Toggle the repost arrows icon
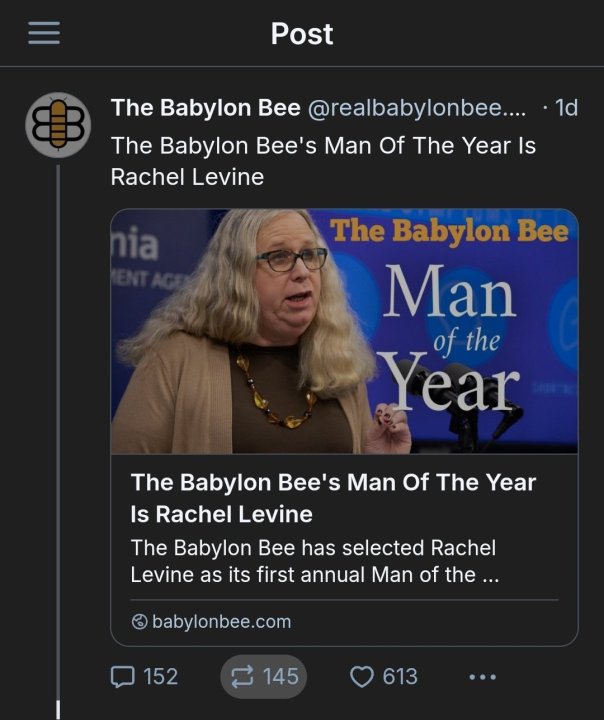 click(x=242, y=677)
